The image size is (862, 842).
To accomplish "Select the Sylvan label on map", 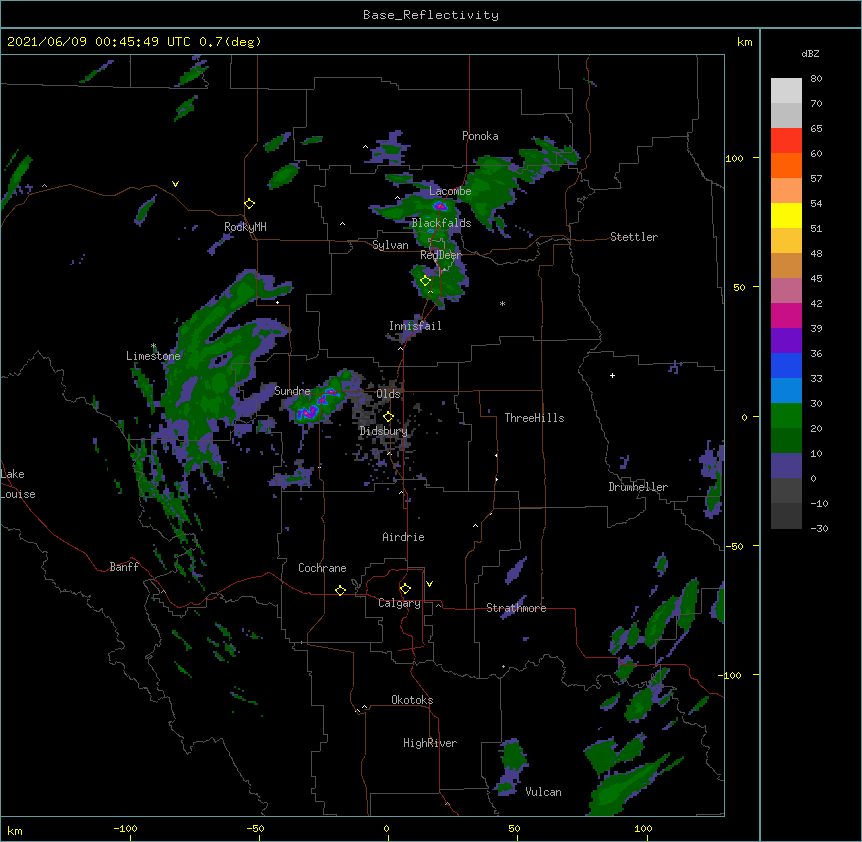I will pos(390,245).
